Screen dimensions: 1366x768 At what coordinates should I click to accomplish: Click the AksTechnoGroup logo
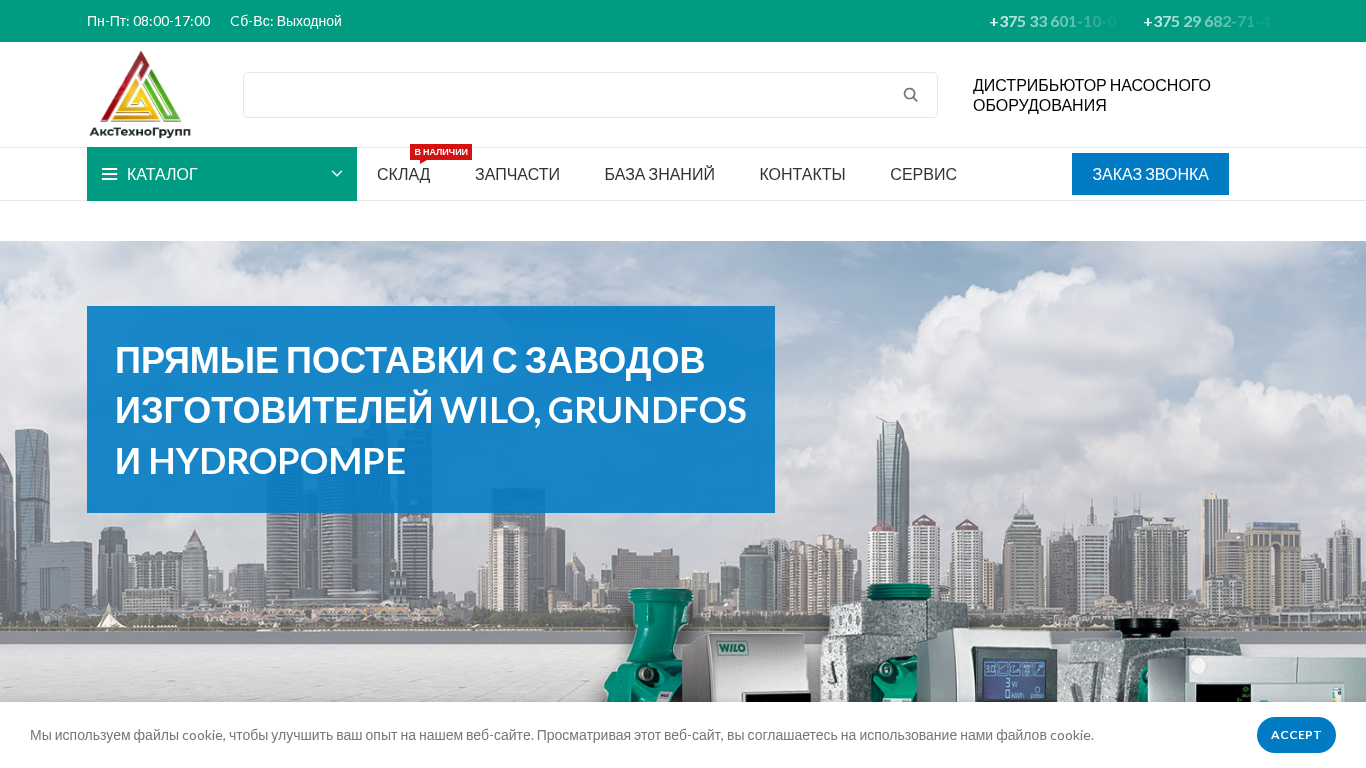point(140,94)
